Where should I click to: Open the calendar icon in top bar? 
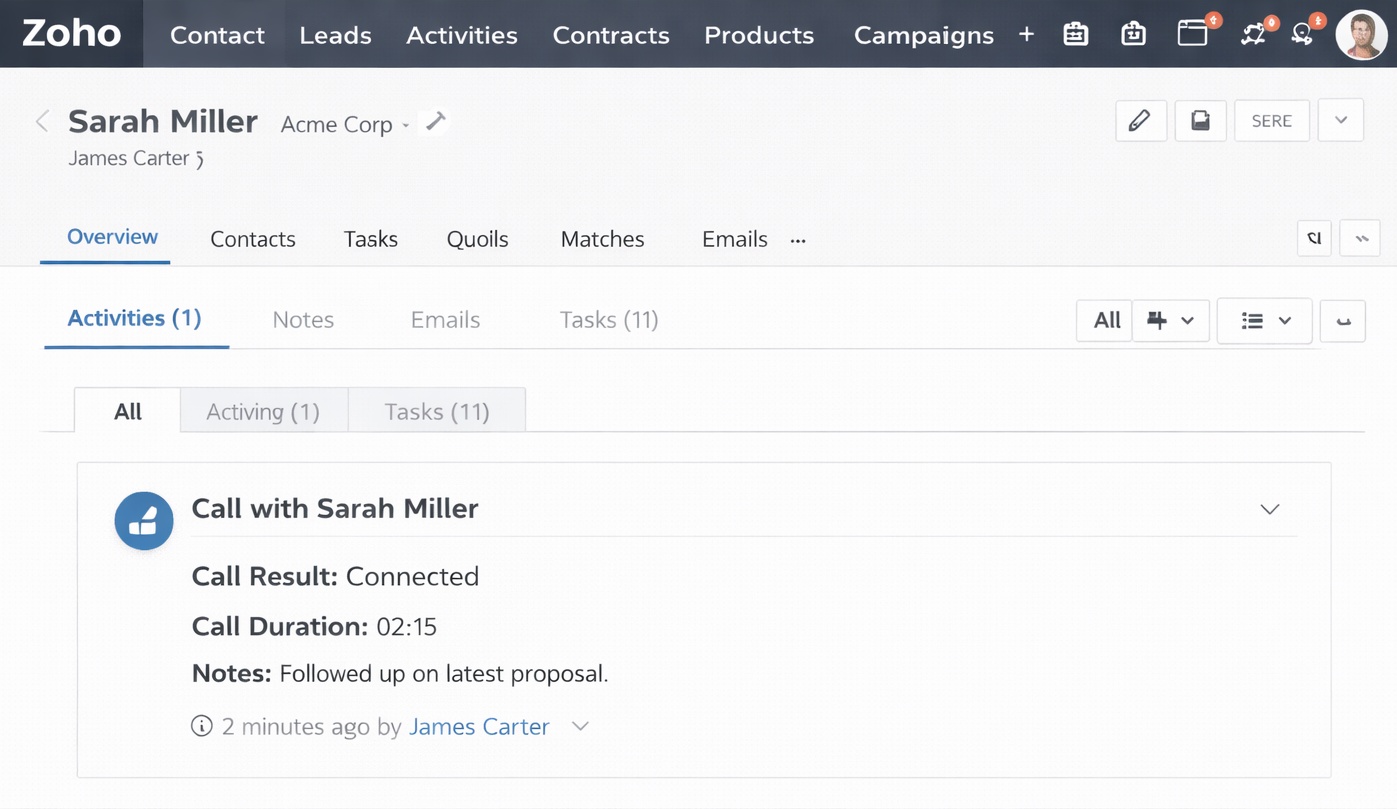click(x=1076, y=34)
